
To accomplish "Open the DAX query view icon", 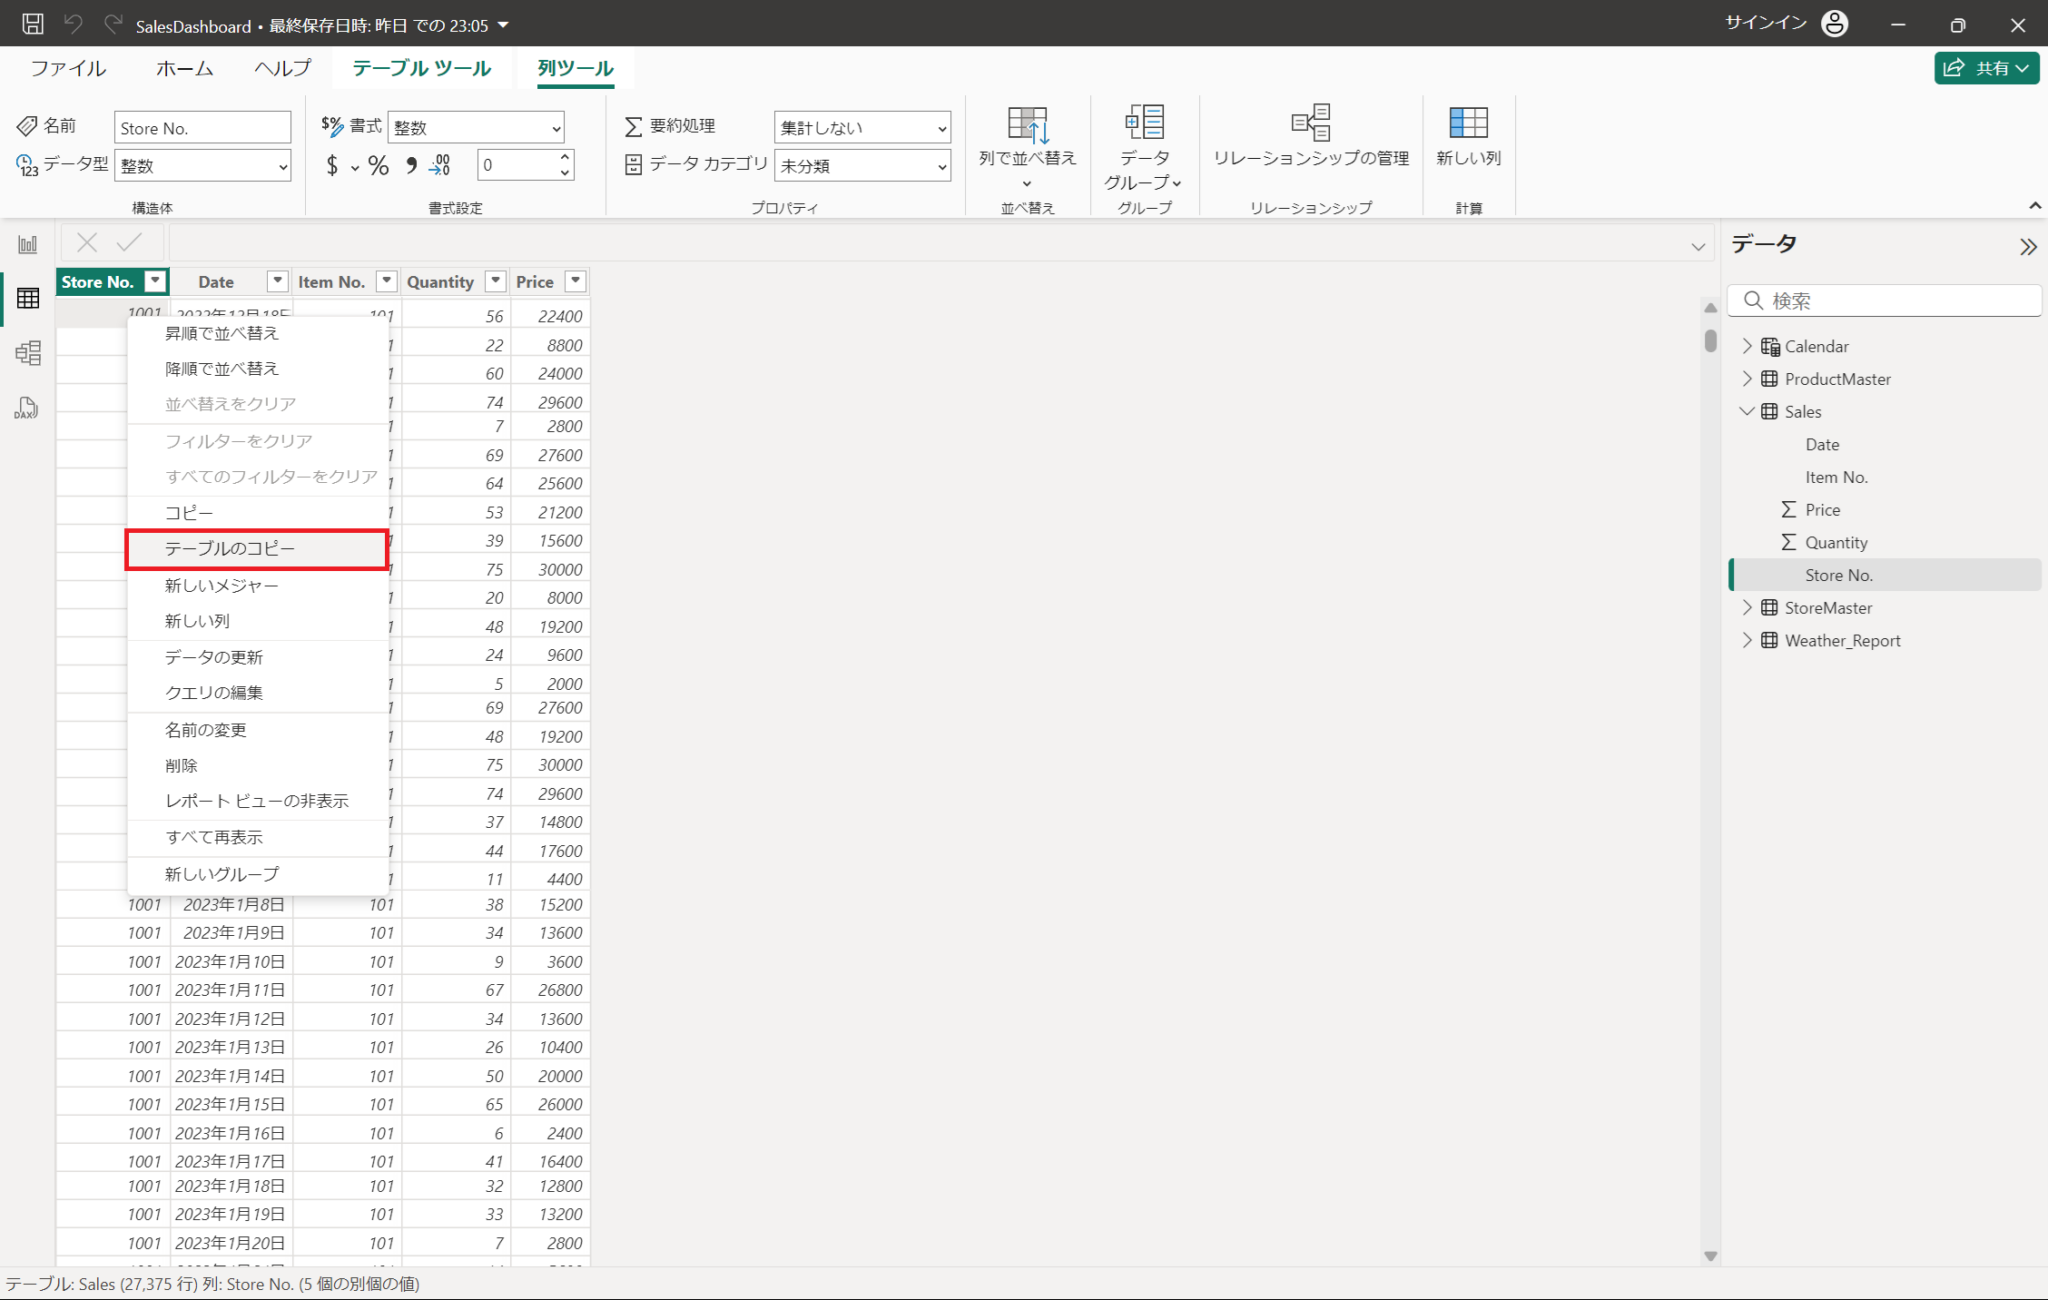I will tap(27, 408).
